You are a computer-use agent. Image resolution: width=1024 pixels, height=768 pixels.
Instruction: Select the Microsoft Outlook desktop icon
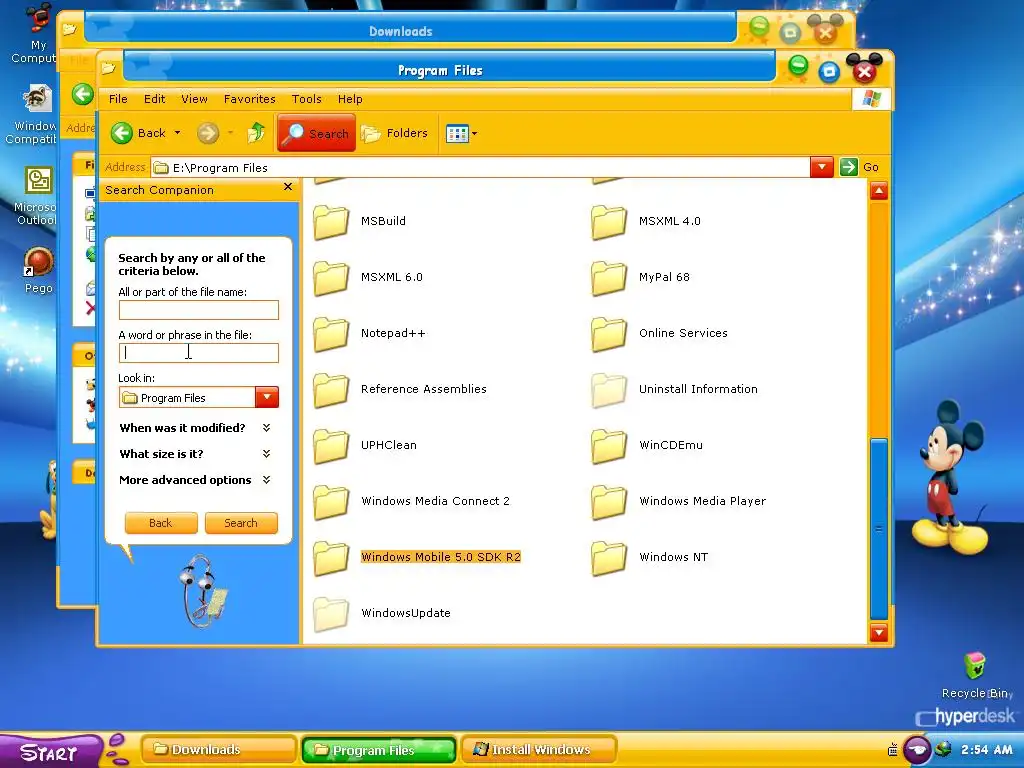pyautogui.click(x=39, y=181)
